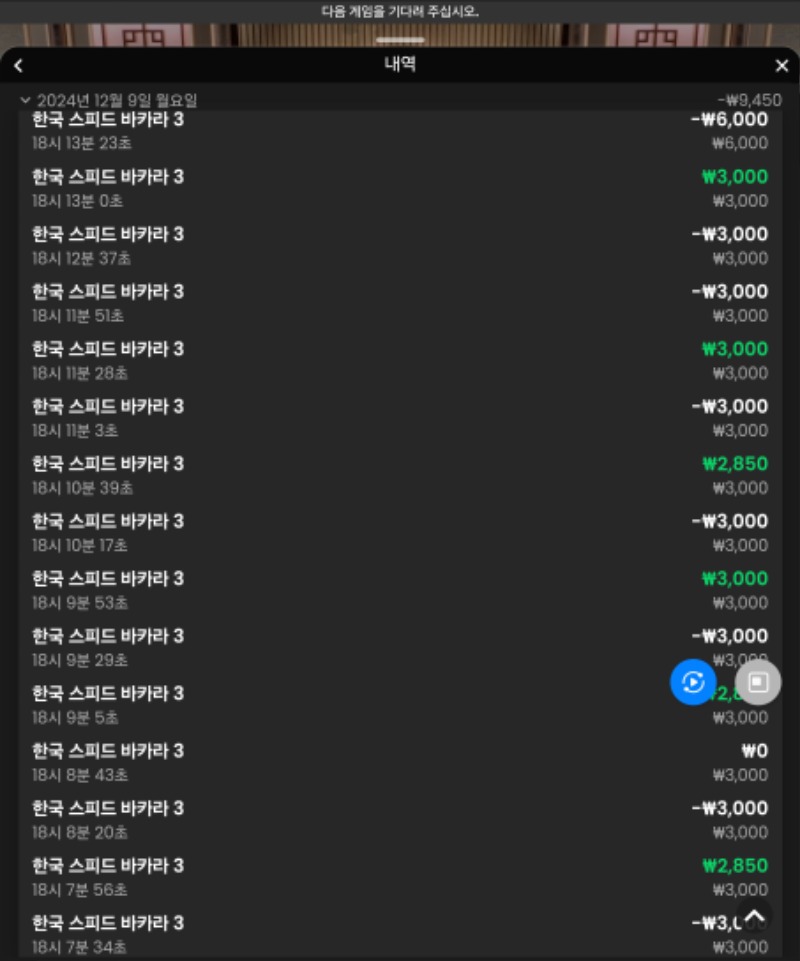Go back using the left arrow
The width and height of the screenshot is (800, 961).
click(18, 66)
